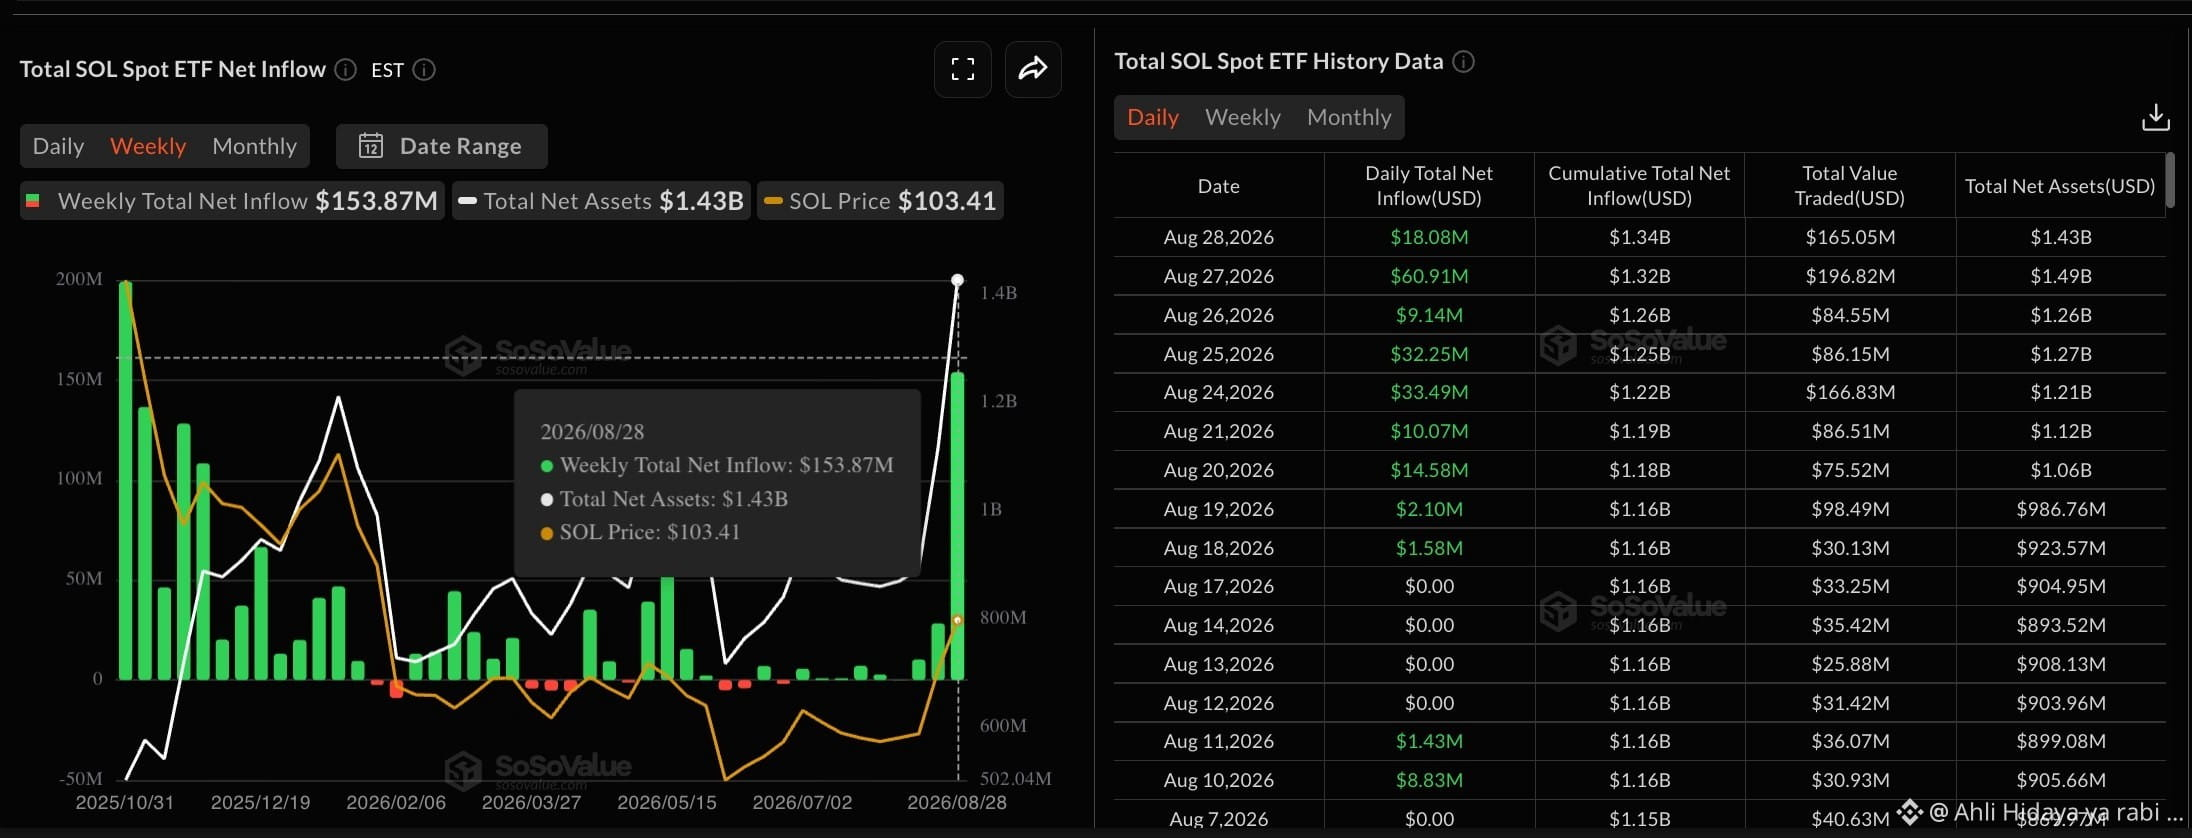Viewport: 2192px width, 838px height.
Task: Click the 2025/10/31 x-axis date label
Action: 125,802
